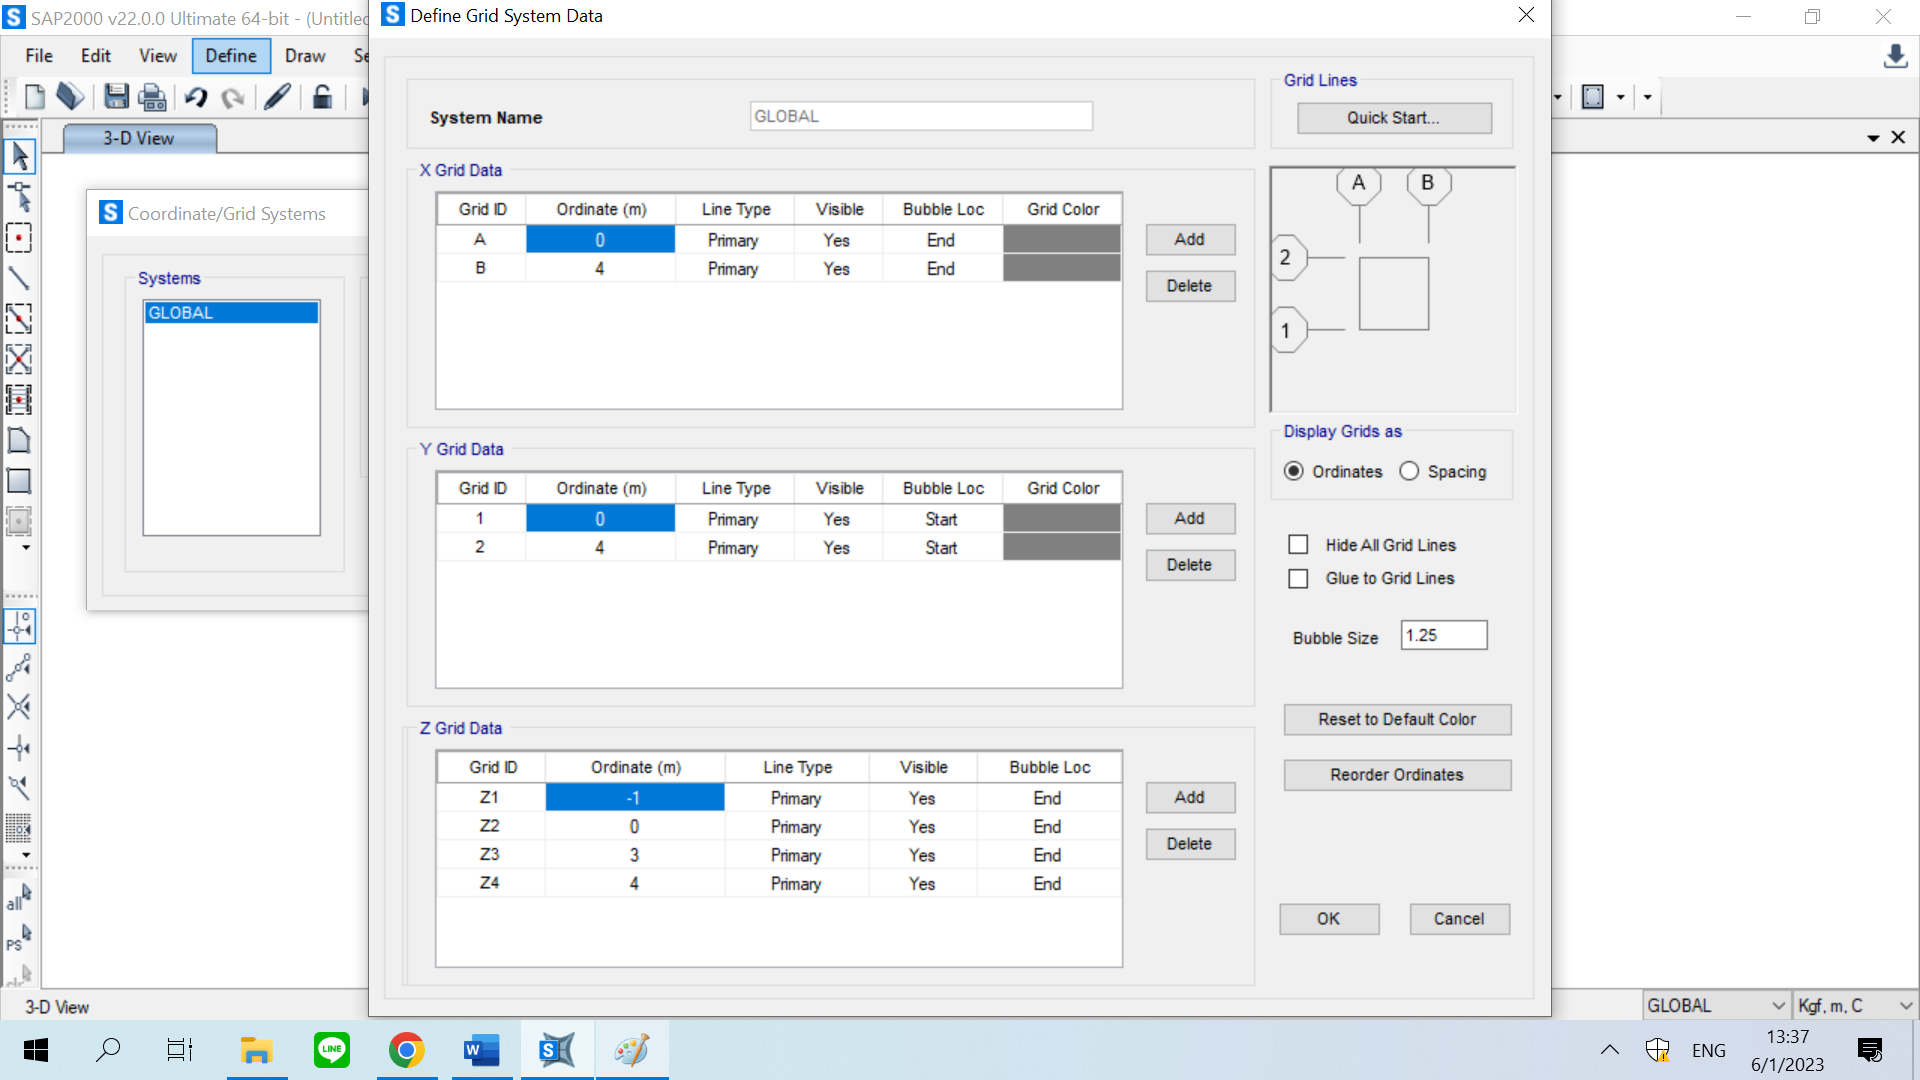Open the Kgf, m, C units dropdown

click(1854, 1006)
